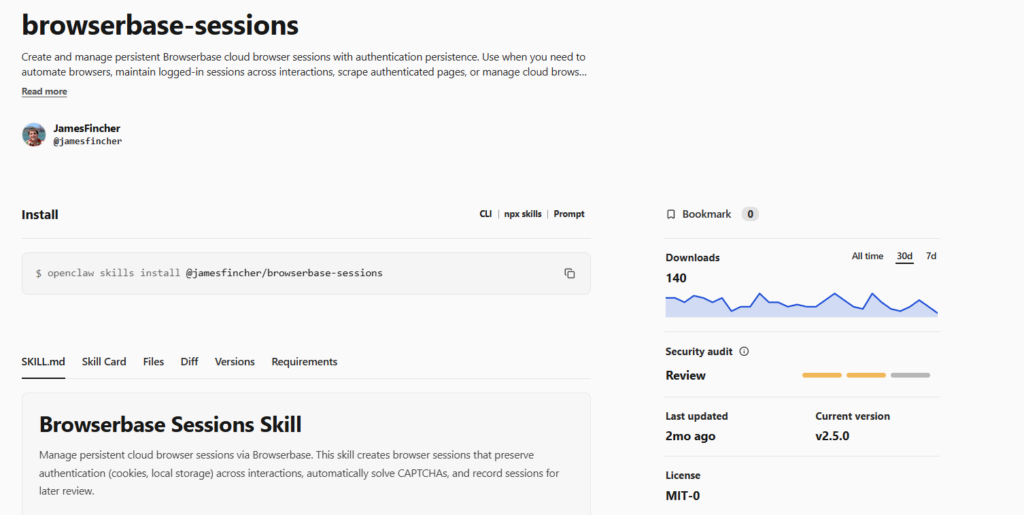Click the Downloads label
Screen dimensions: 1024x515
tap(692, 257)
